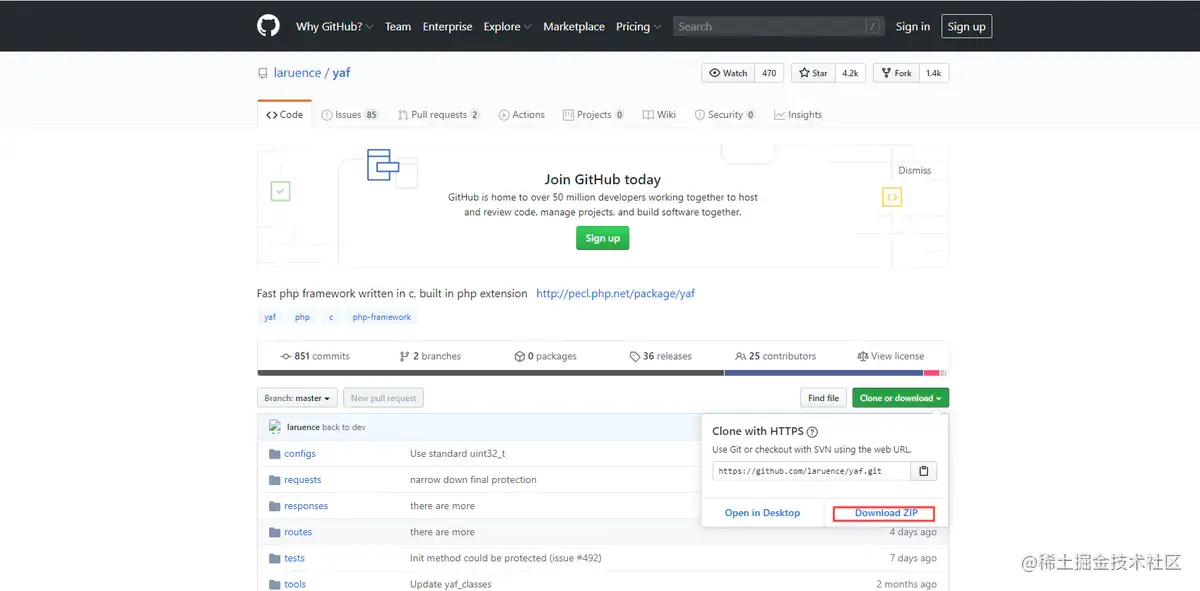
Task: Copy the clone URL with clipboard icon
Action: (924, 471)
